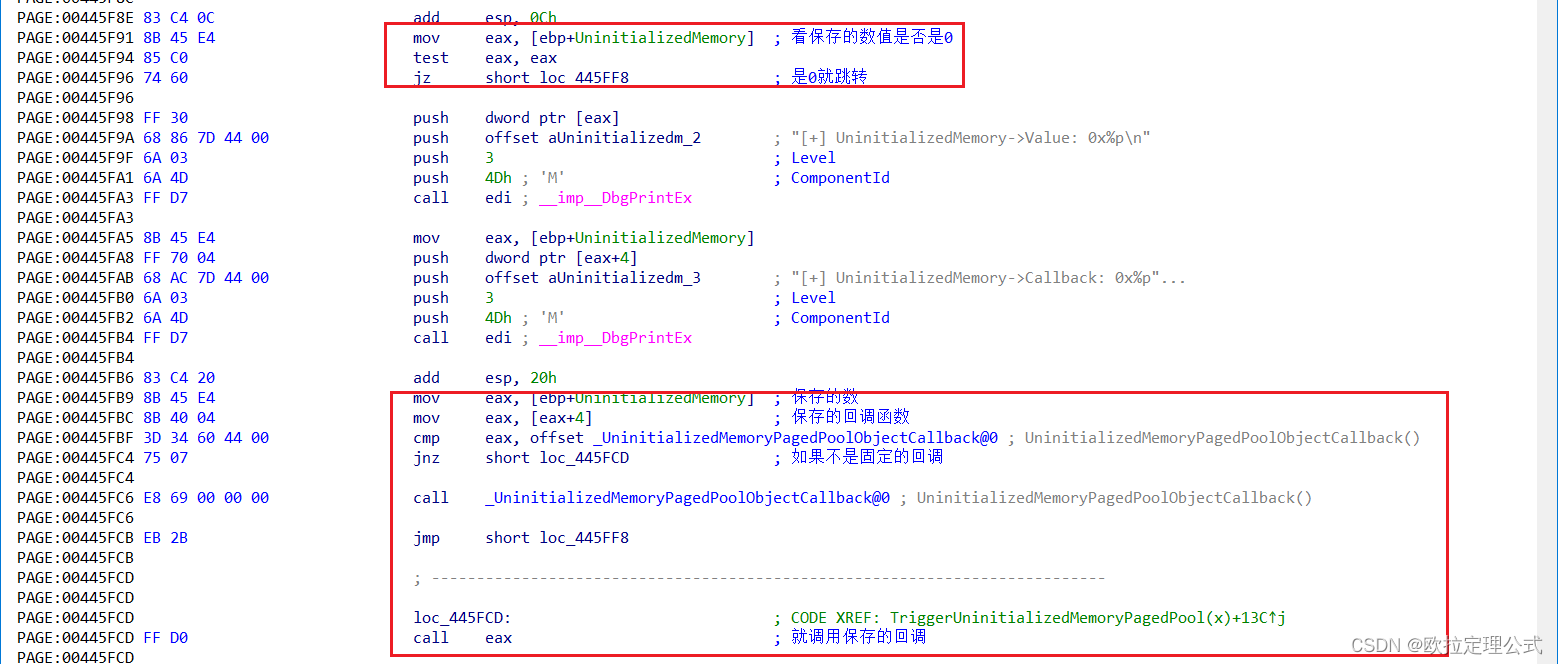Click the callback name in the call instruction
1558x664 pixels.
point(688,498)
